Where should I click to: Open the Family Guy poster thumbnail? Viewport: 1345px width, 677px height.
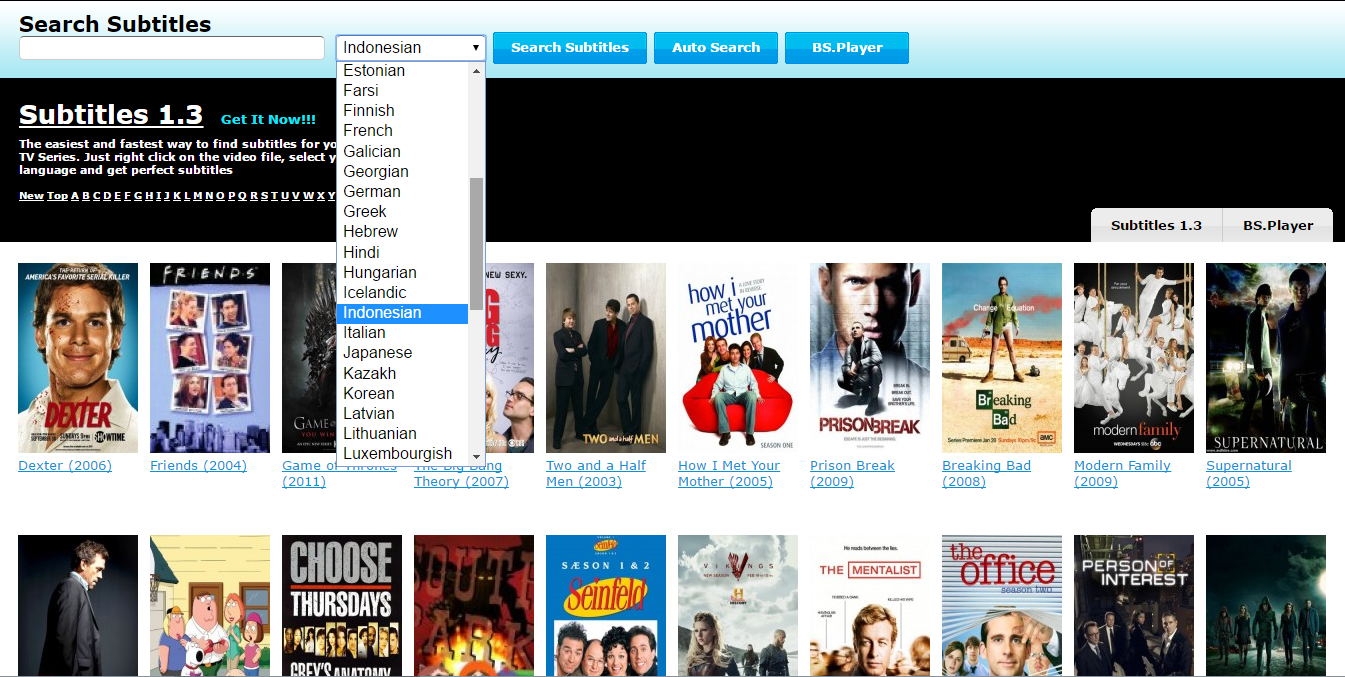point(210,606)
